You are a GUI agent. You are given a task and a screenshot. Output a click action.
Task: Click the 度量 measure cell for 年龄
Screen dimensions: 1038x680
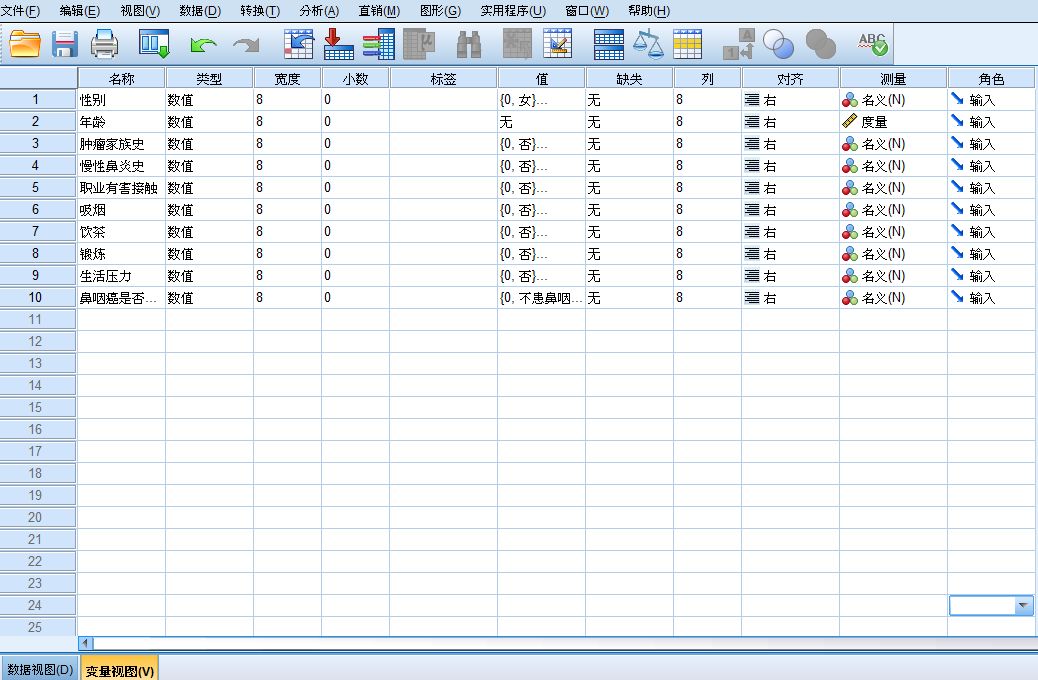[x=893, y=122]
